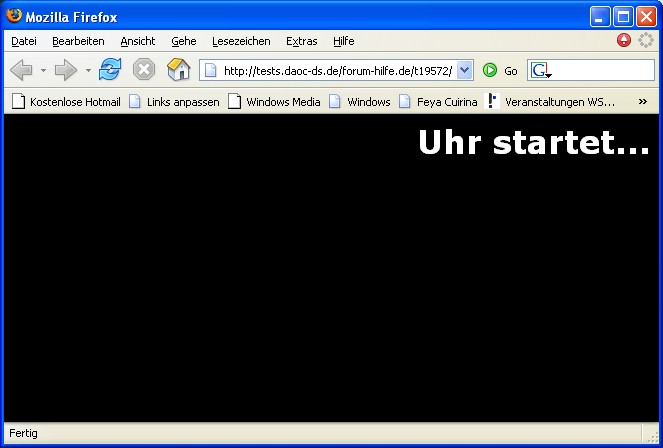Screen dimensions: 663x448
Task: Show more bookmarks via chevron
Action: pyautogui.click(x=642, y=101)
